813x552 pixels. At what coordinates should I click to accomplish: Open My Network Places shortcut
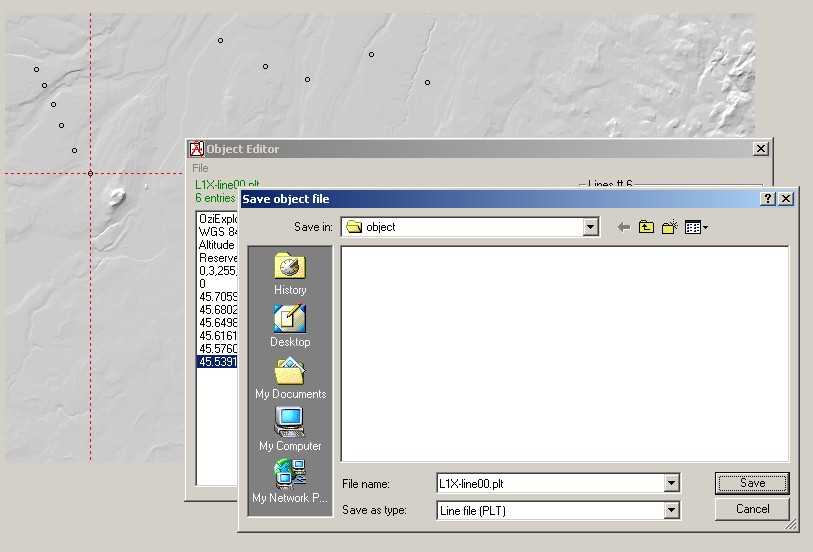(x=289, y=481)
